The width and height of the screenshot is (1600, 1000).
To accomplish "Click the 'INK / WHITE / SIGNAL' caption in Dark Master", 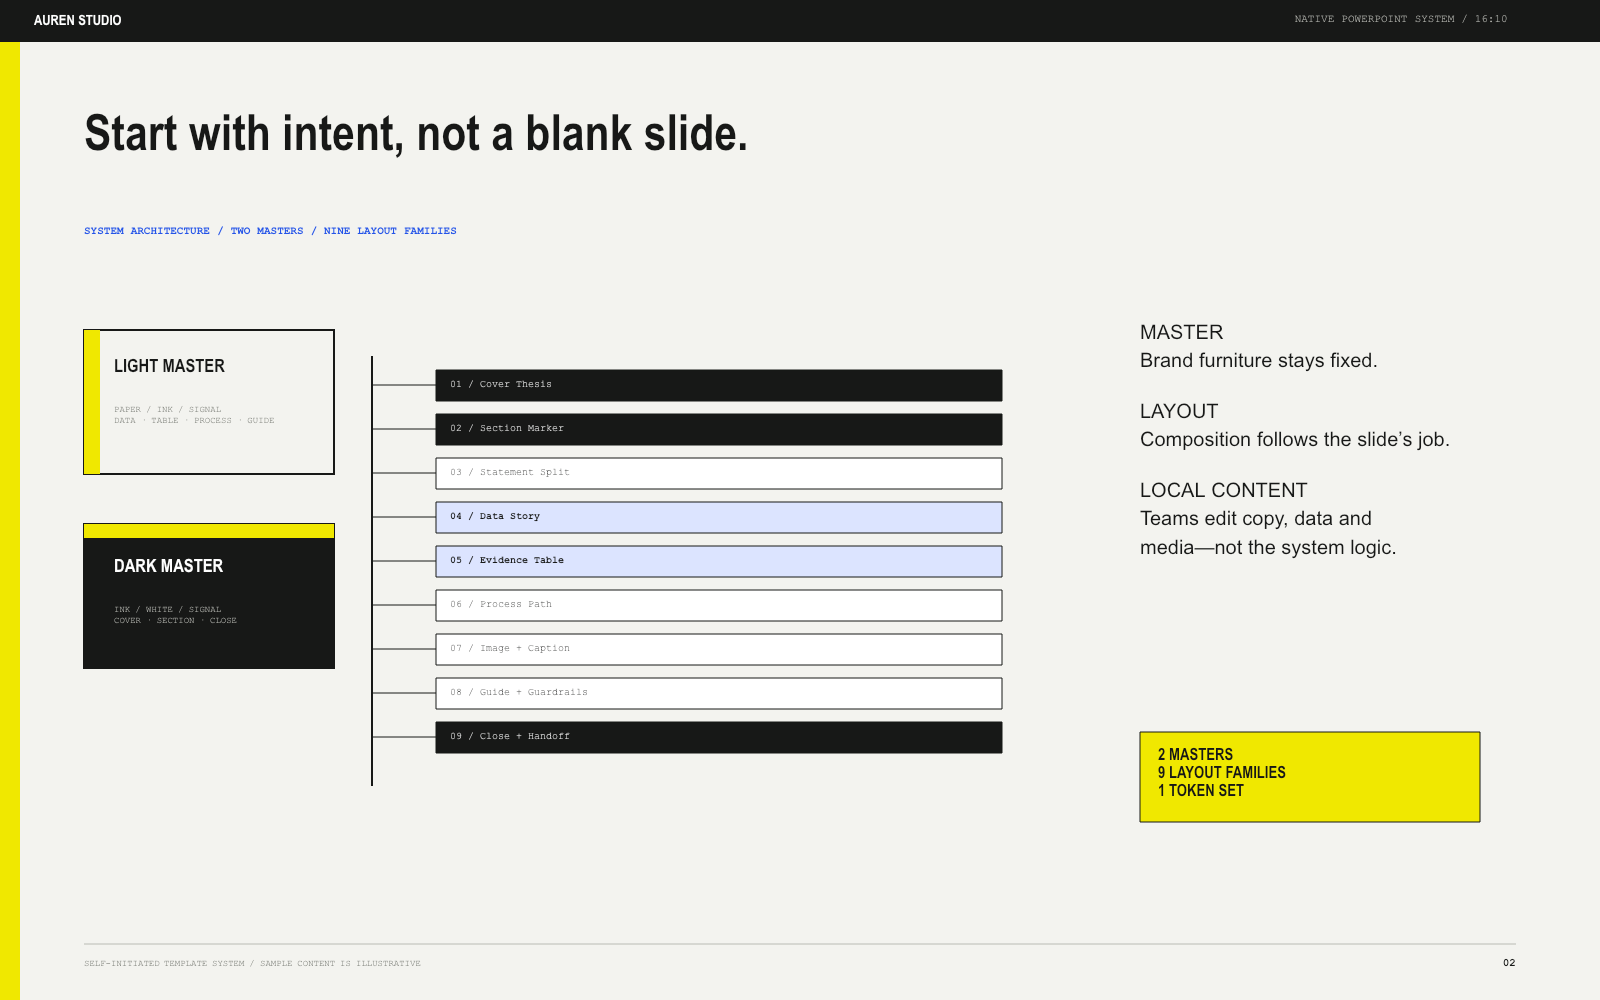I will tap(167, 609).
